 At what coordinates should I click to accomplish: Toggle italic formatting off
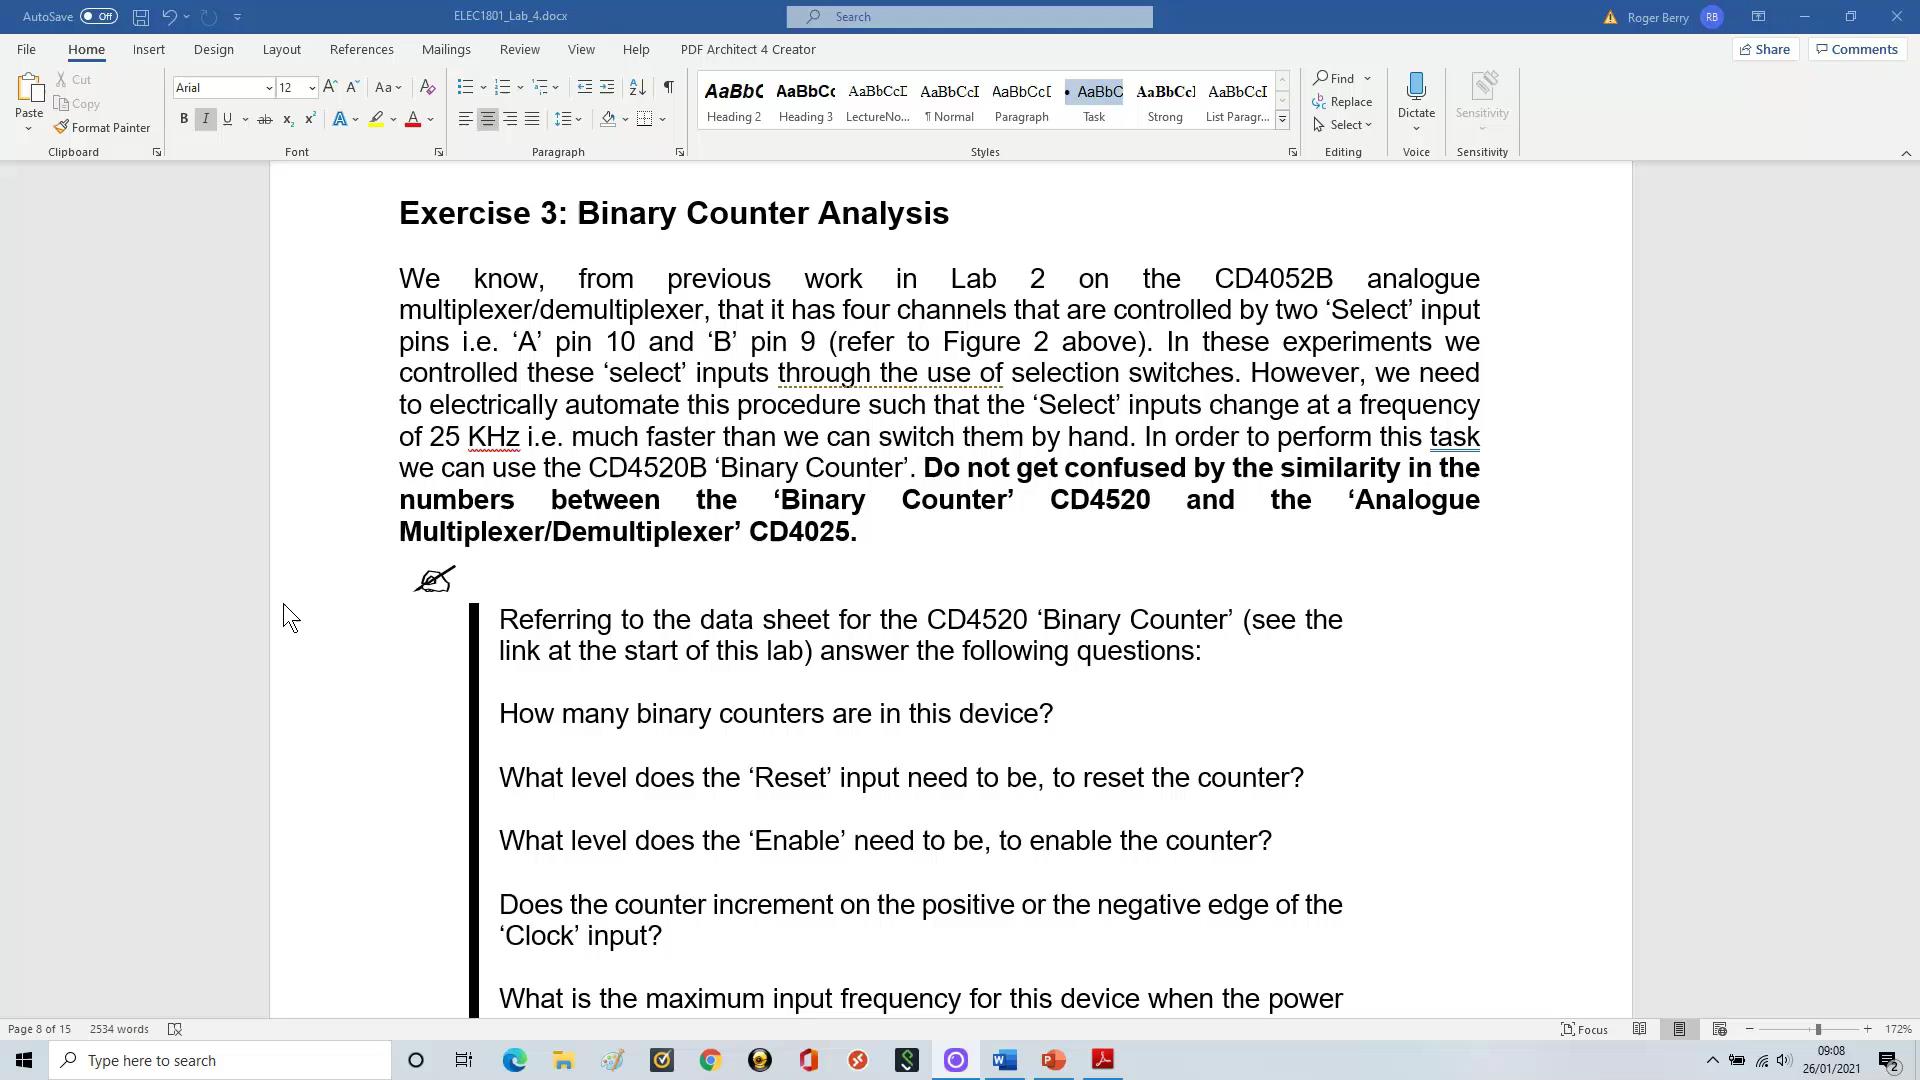[206, 119]
